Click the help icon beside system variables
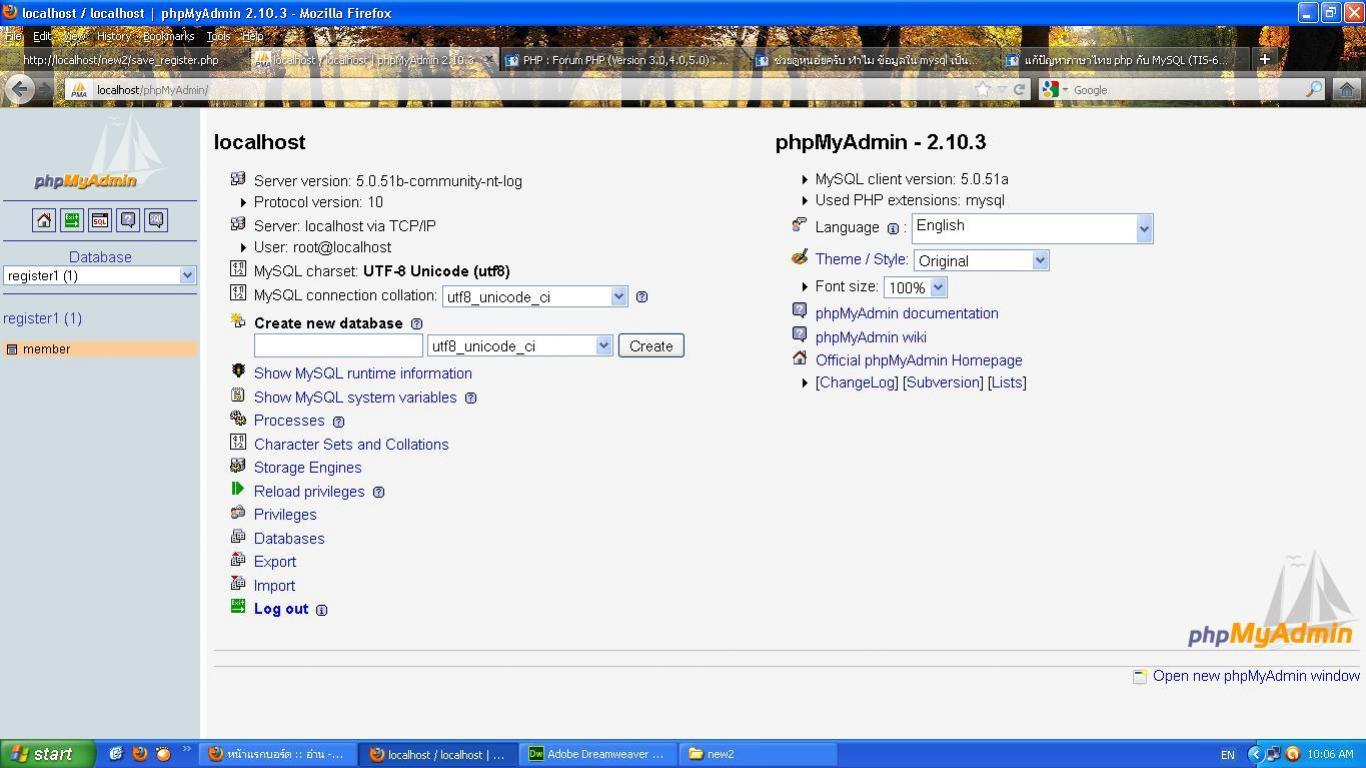1366x768 pixels. pyautogui.click(x=471, y=398)
